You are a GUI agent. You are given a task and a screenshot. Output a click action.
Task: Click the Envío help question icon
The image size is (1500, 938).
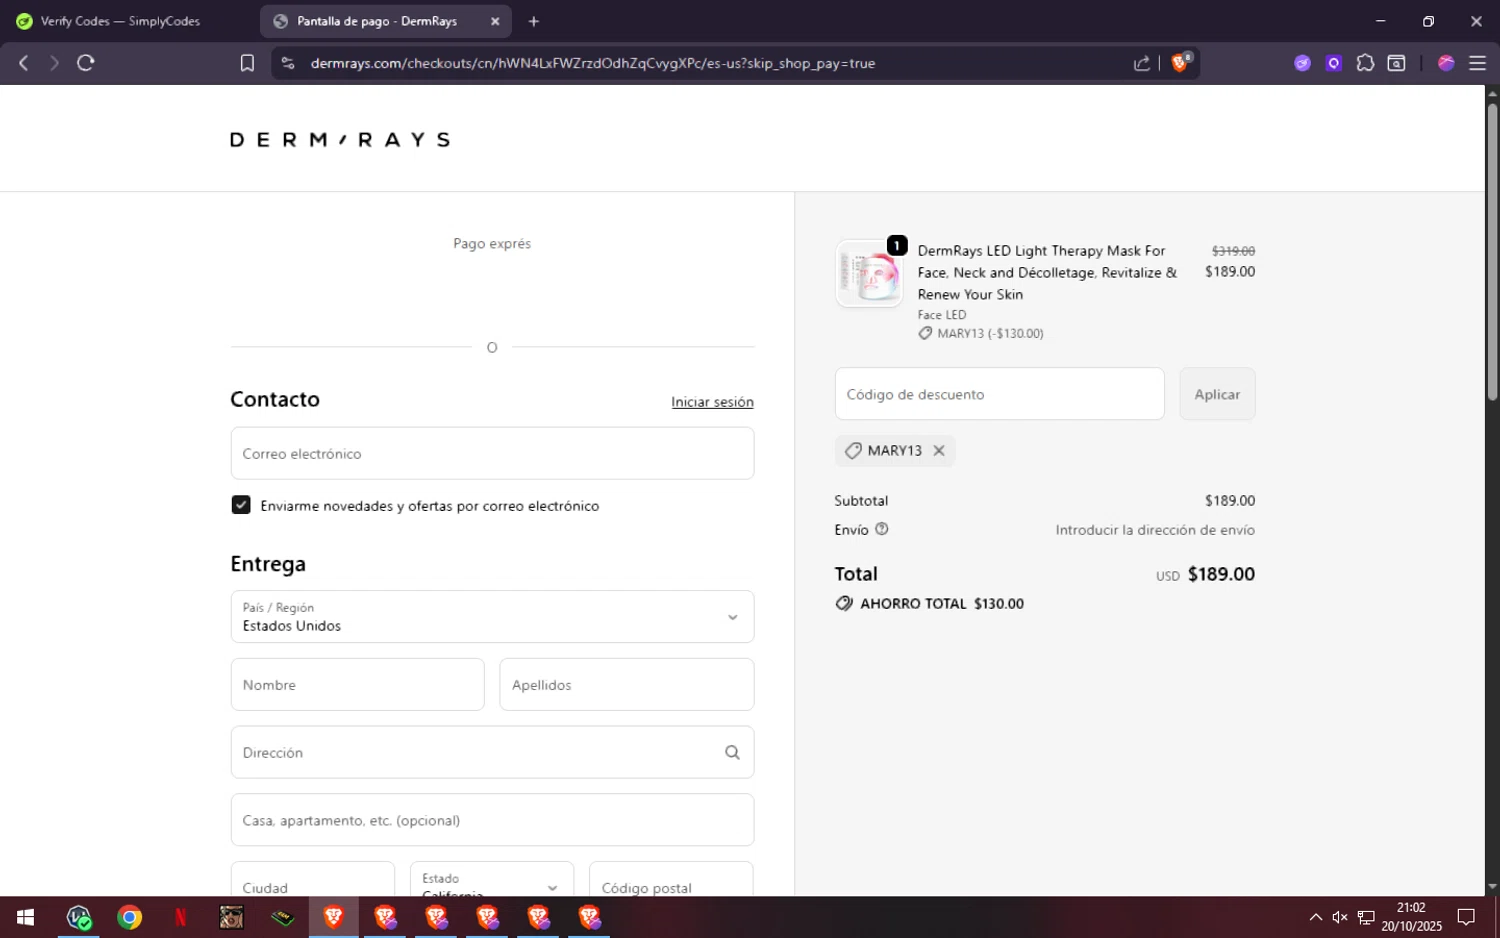pyautogui.click(x=882, y=529)
